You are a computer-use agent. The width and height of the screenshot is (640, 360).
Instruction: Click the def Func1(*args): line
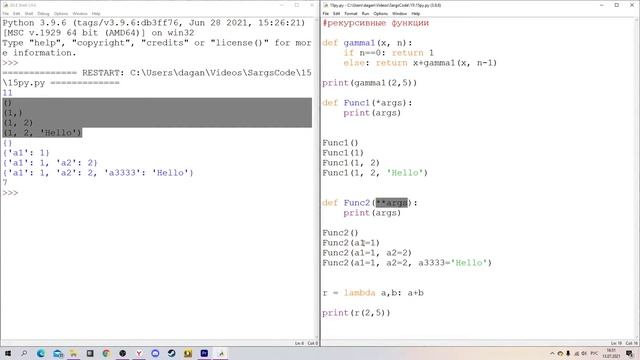point(367,103)
